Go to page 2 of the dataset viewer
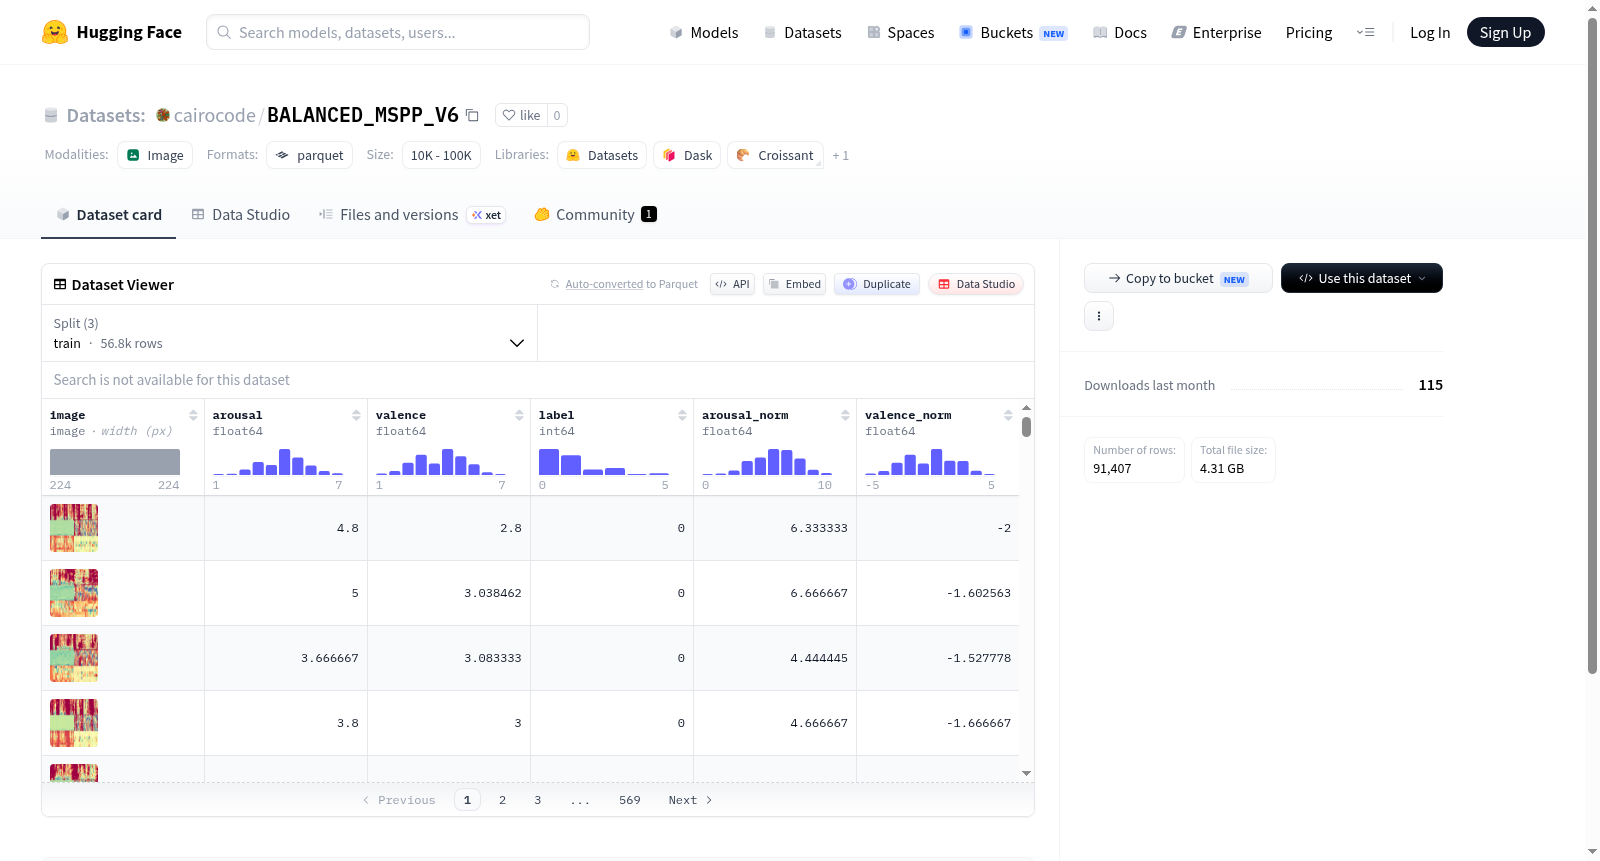 pos(502,800)
